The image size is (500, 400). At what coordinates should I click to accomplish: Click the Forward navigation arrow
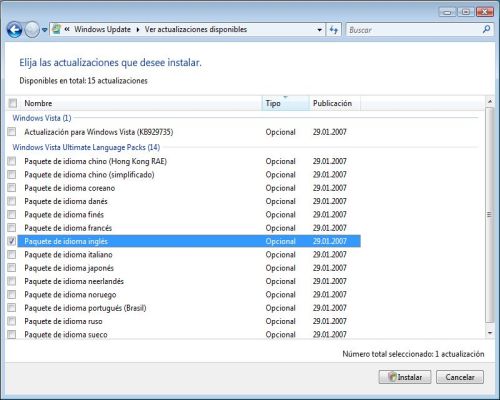pyautogui.click(x=32, y=30)
